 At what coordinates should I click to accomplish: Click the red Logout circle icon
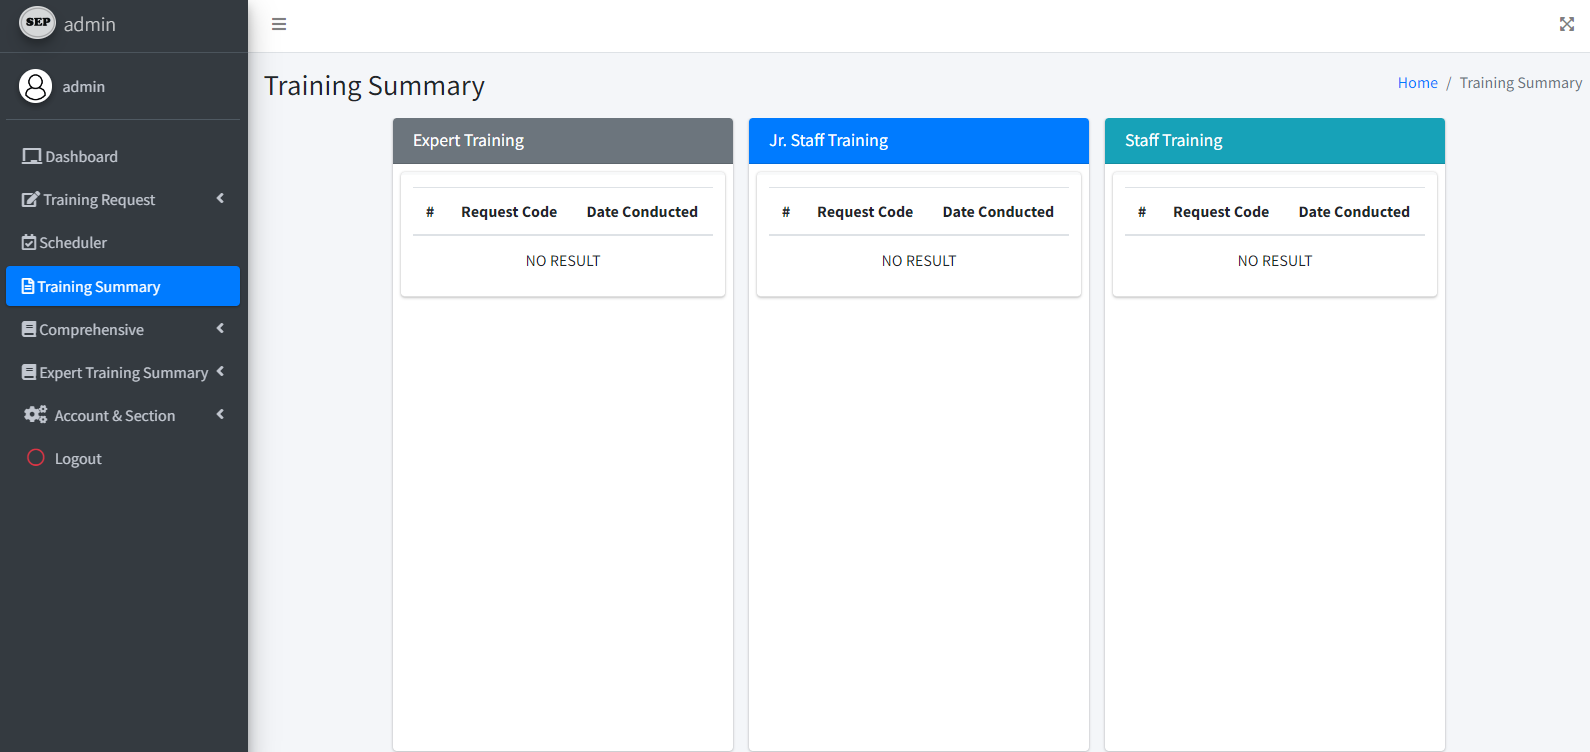pyautogui.click(x=36, y=458)
